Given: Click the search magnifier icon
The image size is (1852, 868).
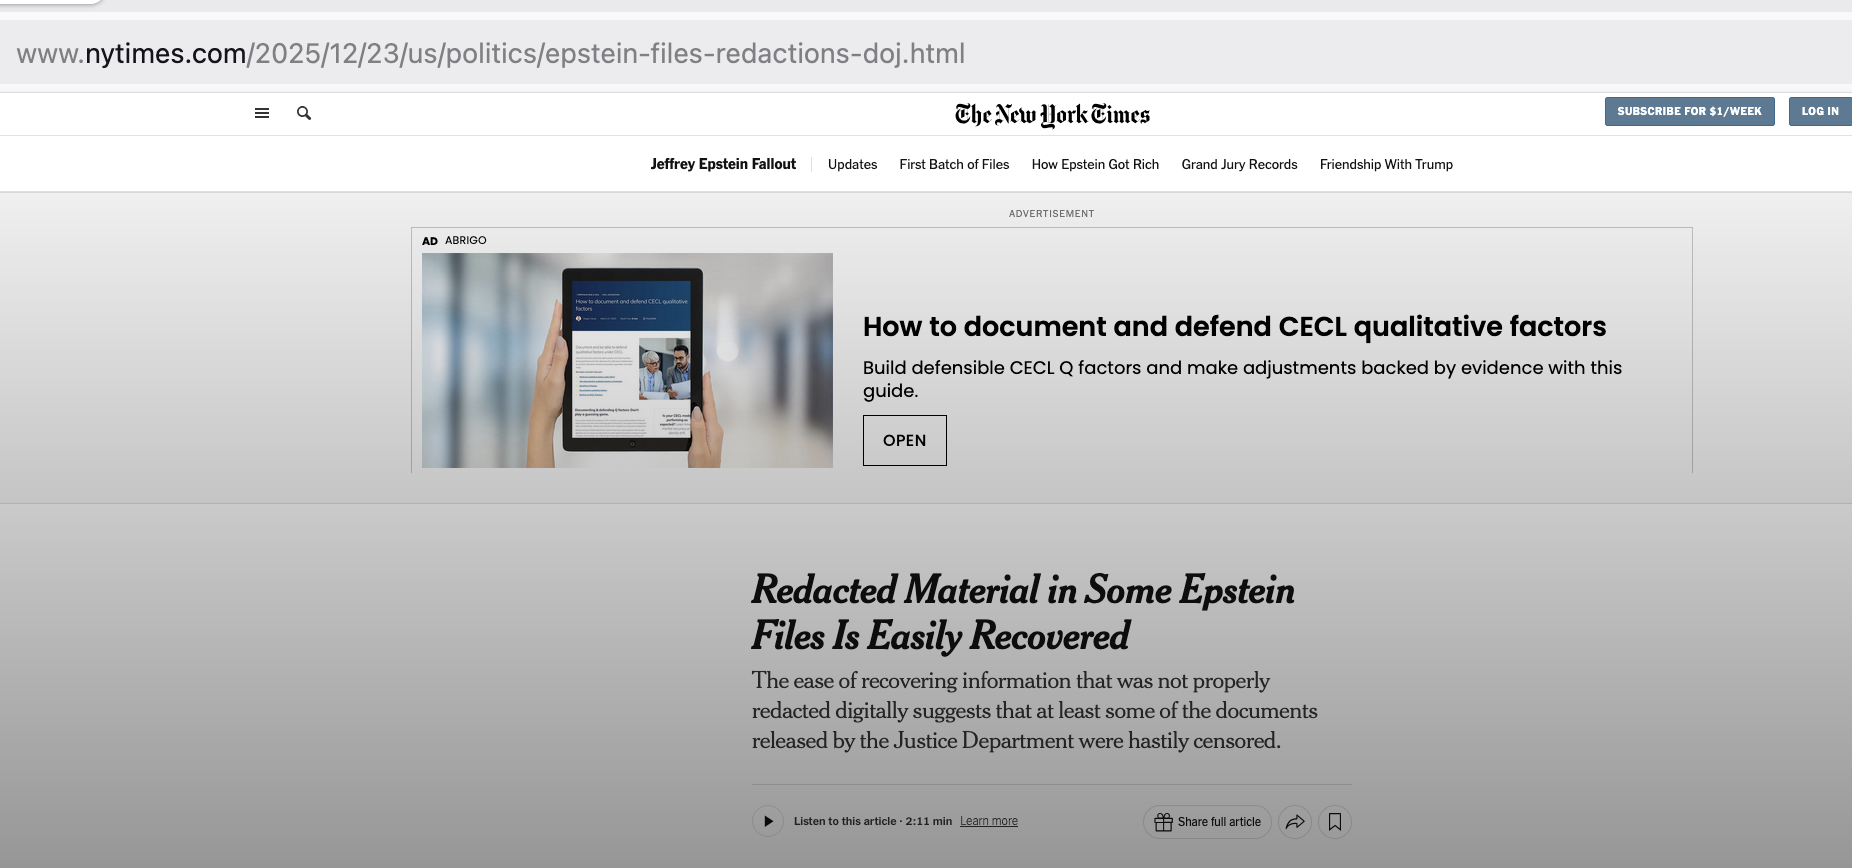Looking at the screenshot, I should (304, 113).
